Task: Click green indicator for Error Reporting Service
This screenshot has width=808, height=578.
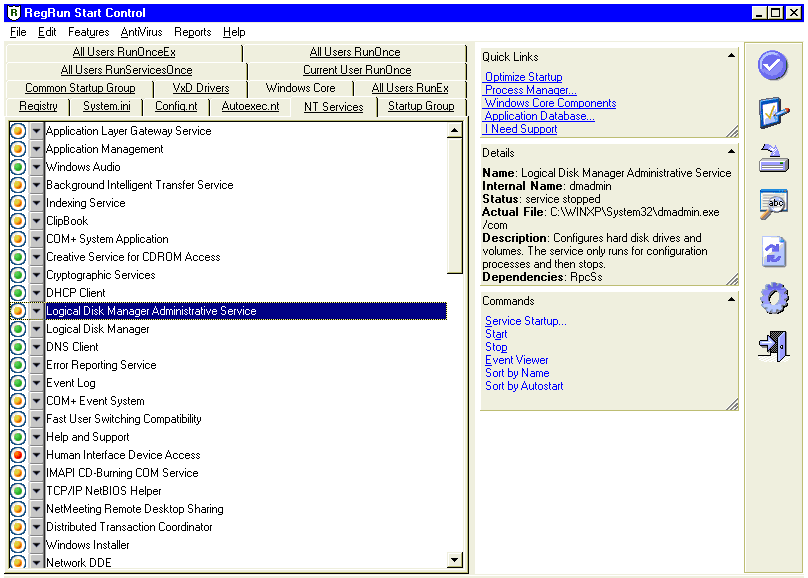Action: click(x=18, y=365)
